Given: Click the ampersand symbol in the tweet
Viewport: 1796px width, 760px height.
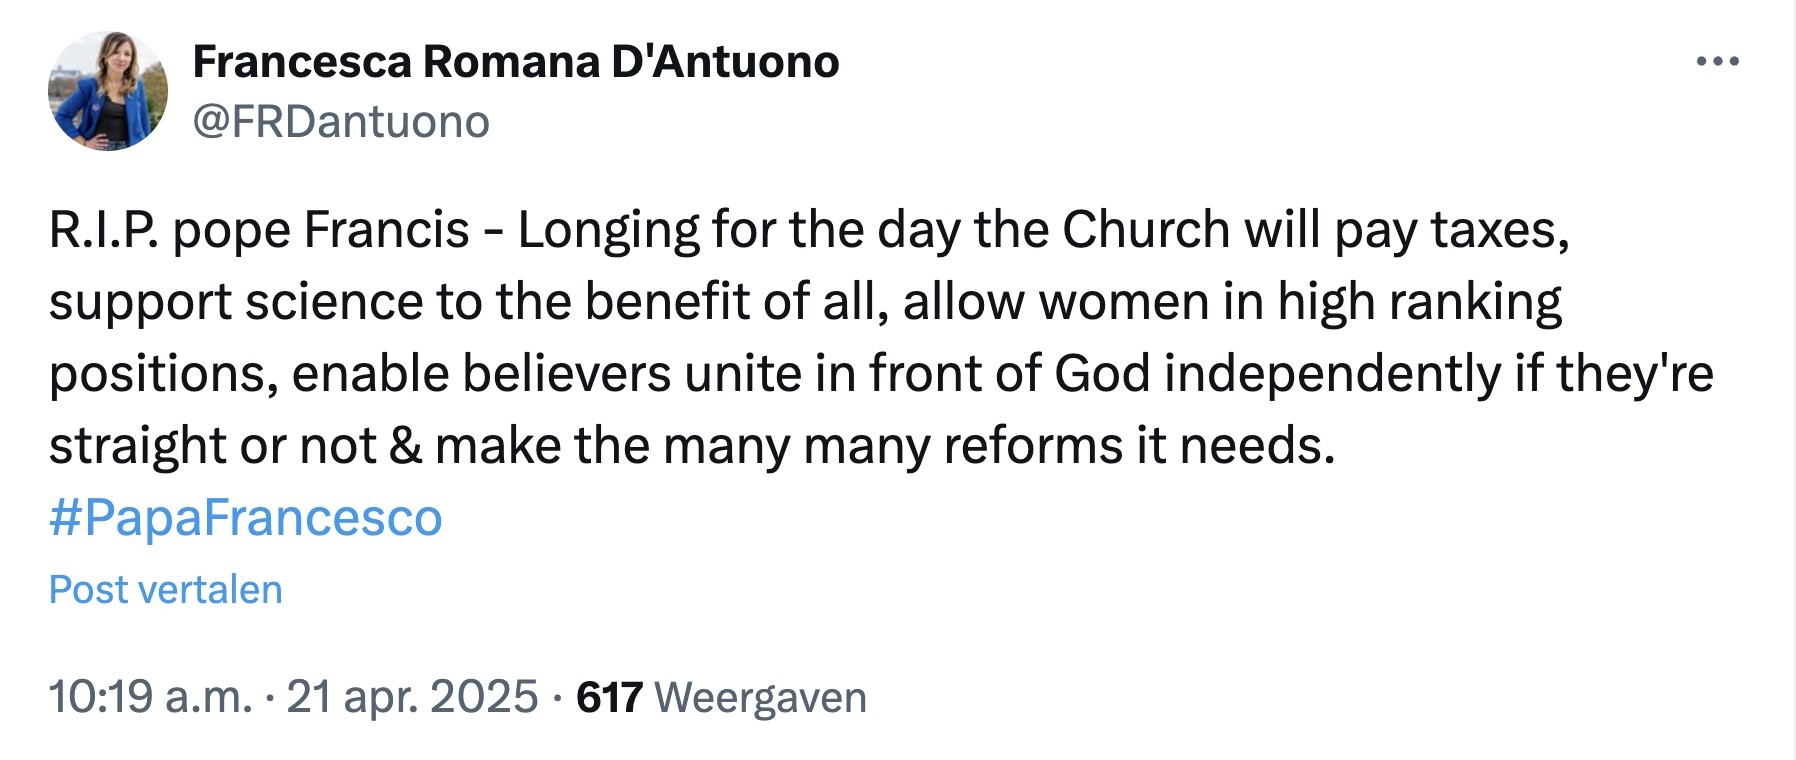Looking at the screenshot, I should (405, 446).
